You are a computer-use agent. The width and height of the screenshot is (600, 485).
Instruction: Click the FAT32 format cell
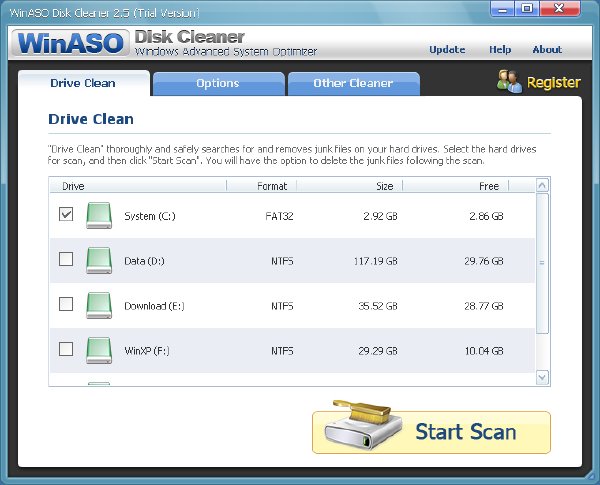pyautogui.click(x=279, y=216)
